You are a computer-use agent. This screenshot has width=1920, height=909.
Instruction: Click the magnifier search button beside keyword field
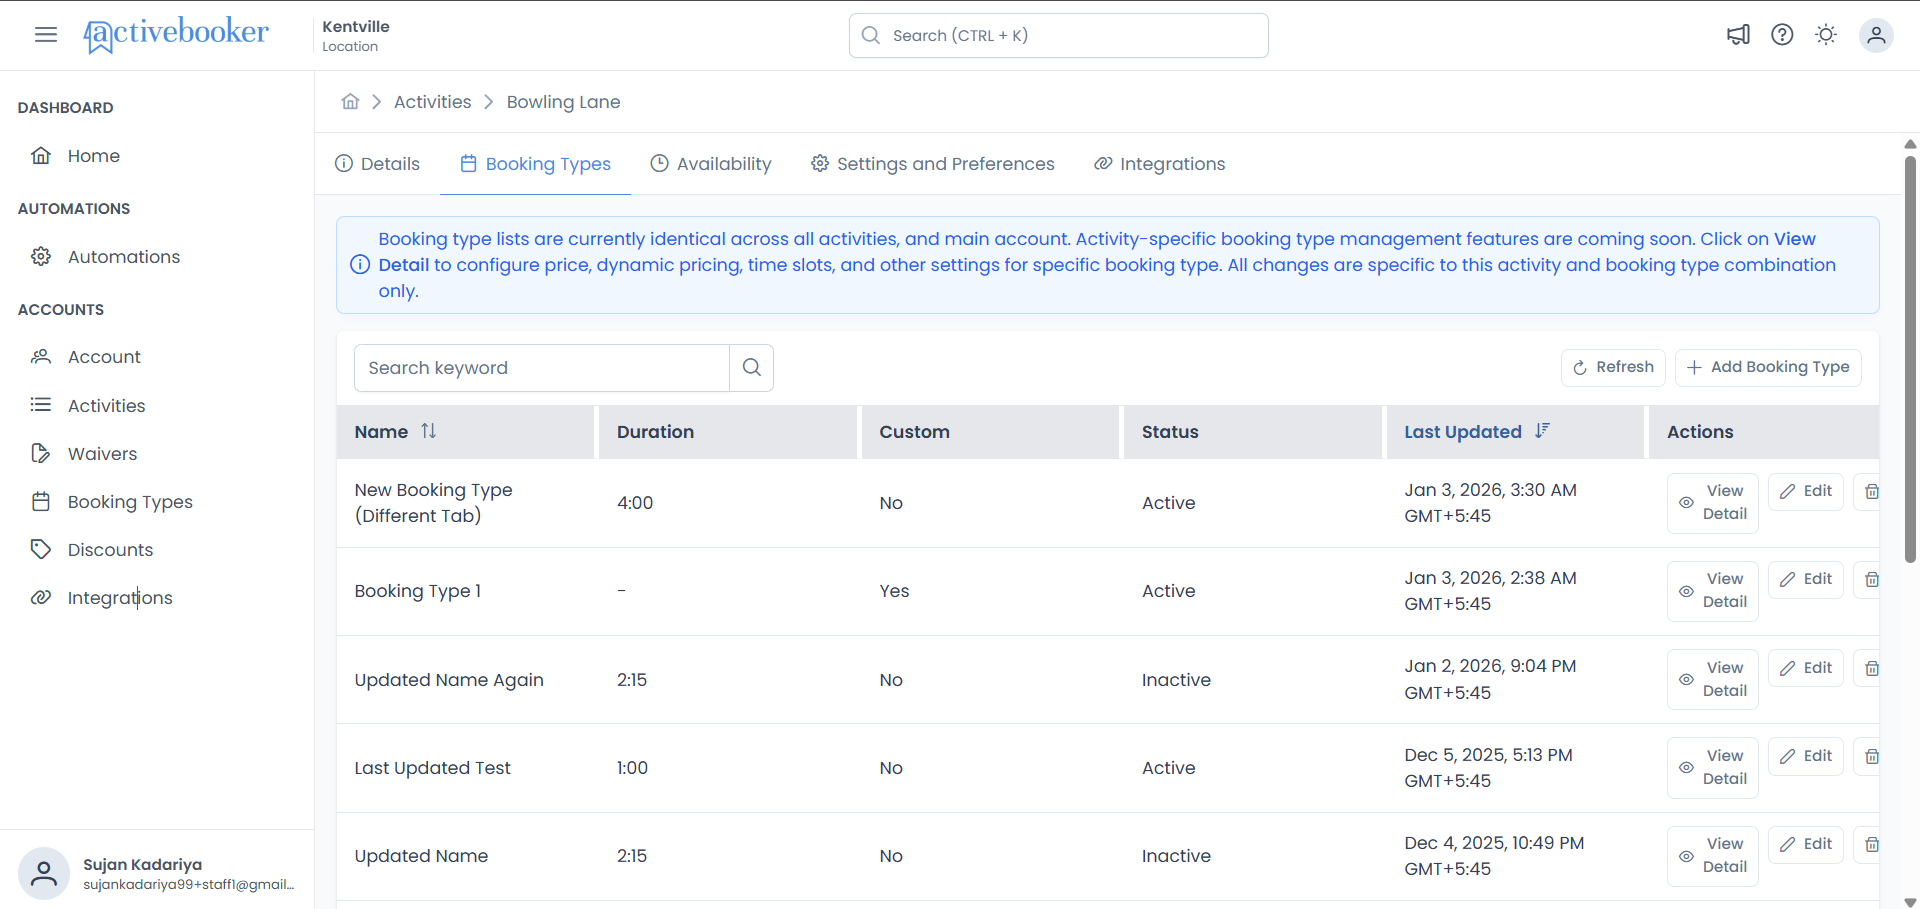coord(752,368)
